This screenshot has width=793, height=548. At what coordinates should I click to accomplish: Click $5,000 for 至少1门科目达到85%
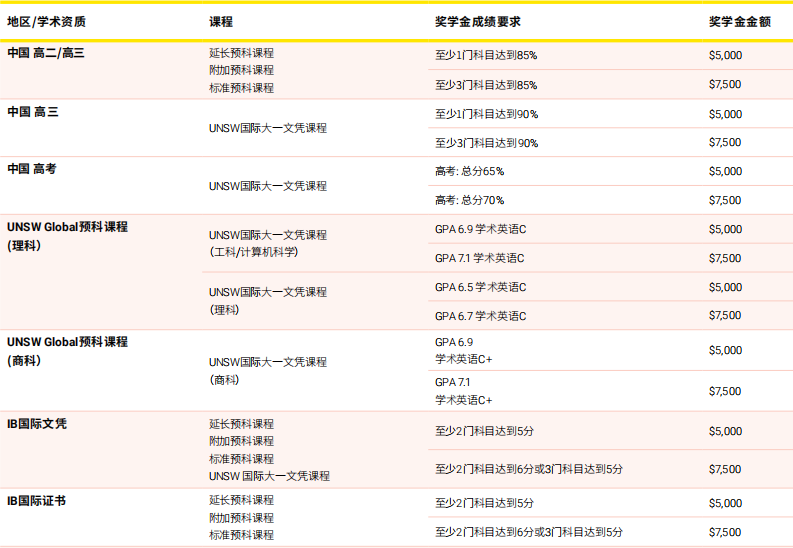coord(725,55)
